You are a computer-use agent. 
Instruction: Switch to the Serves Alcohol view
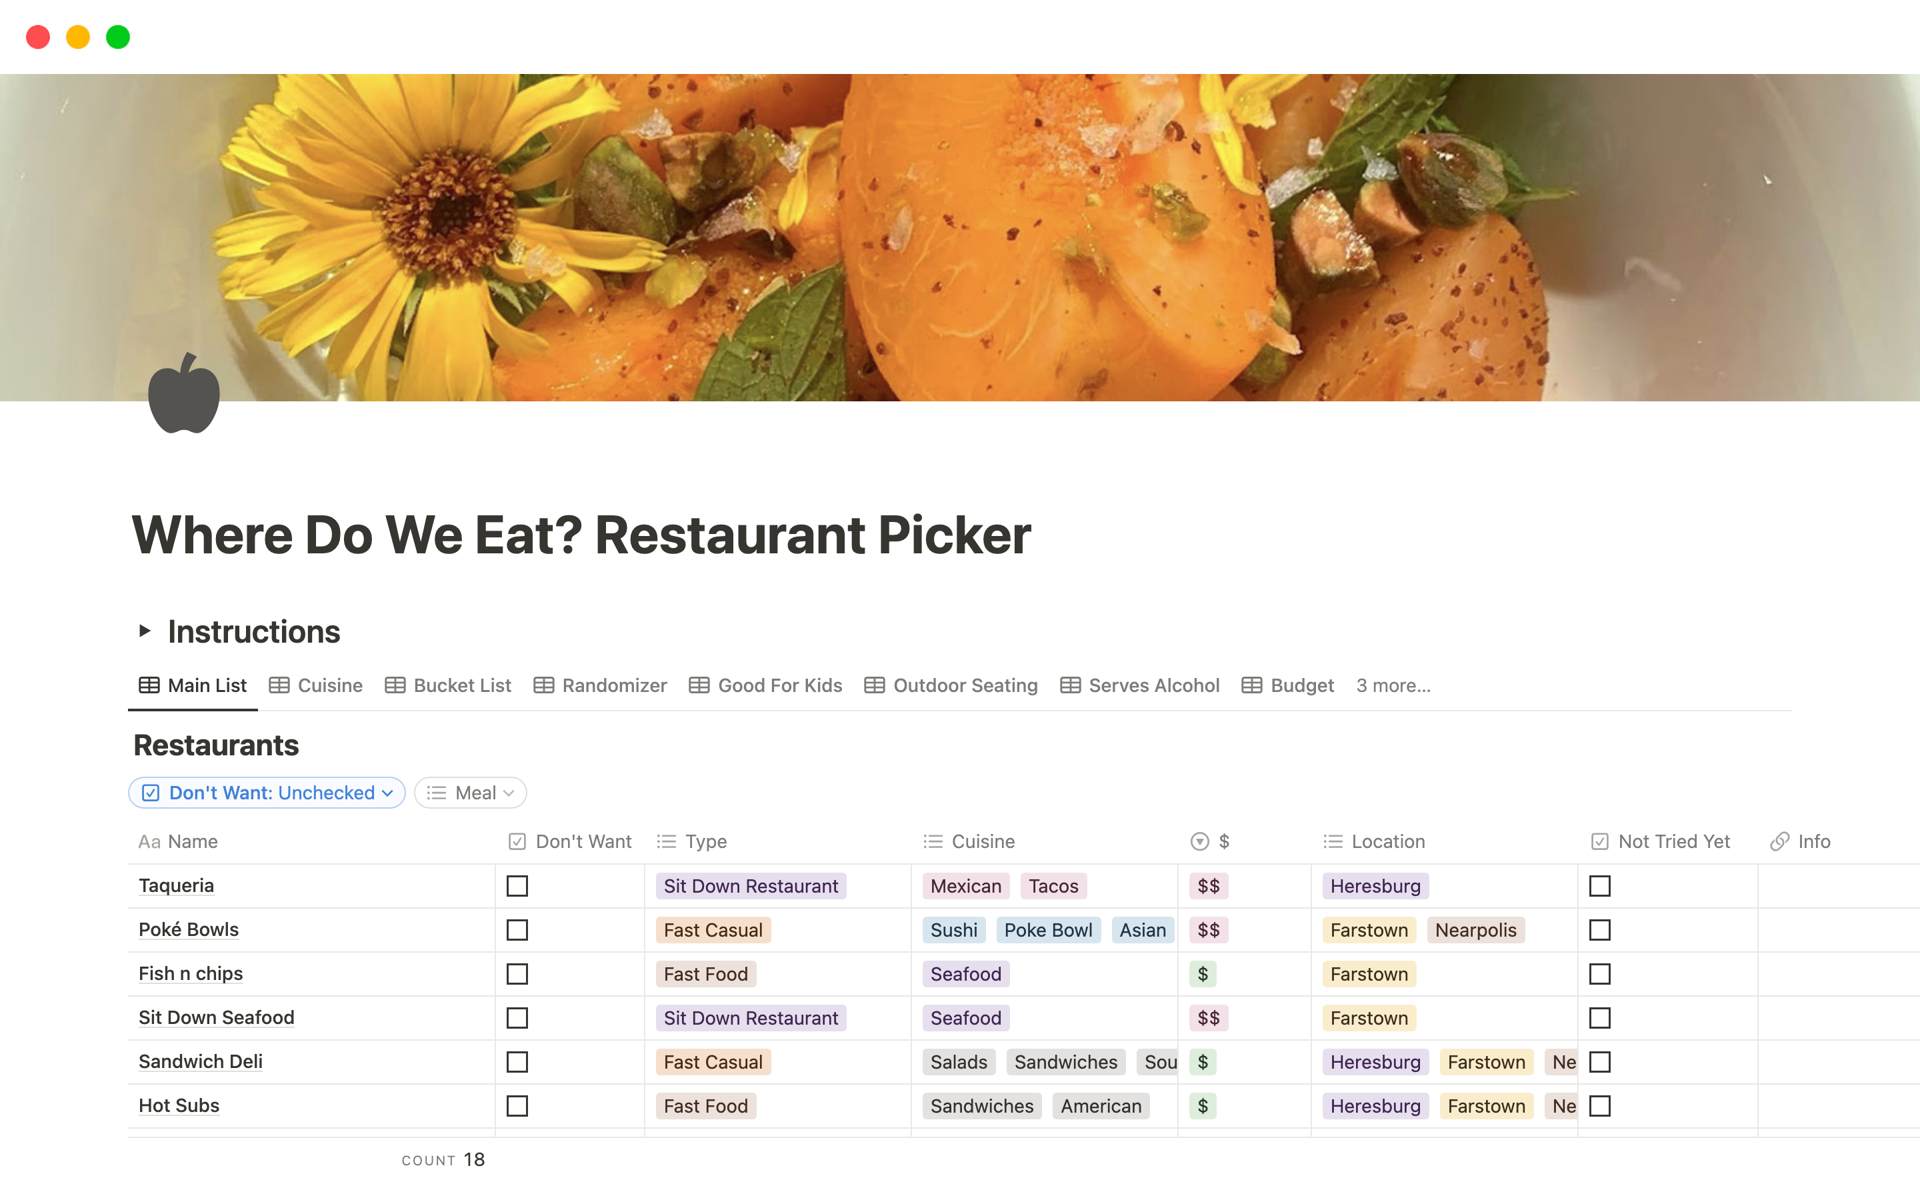click(1150, 684)
